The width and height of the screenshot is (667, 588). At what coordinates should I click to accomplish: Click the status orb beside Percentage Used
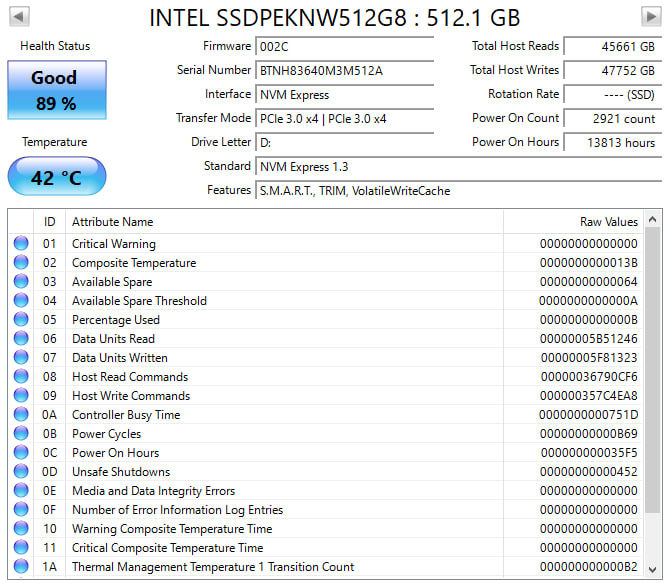point(21,320)
